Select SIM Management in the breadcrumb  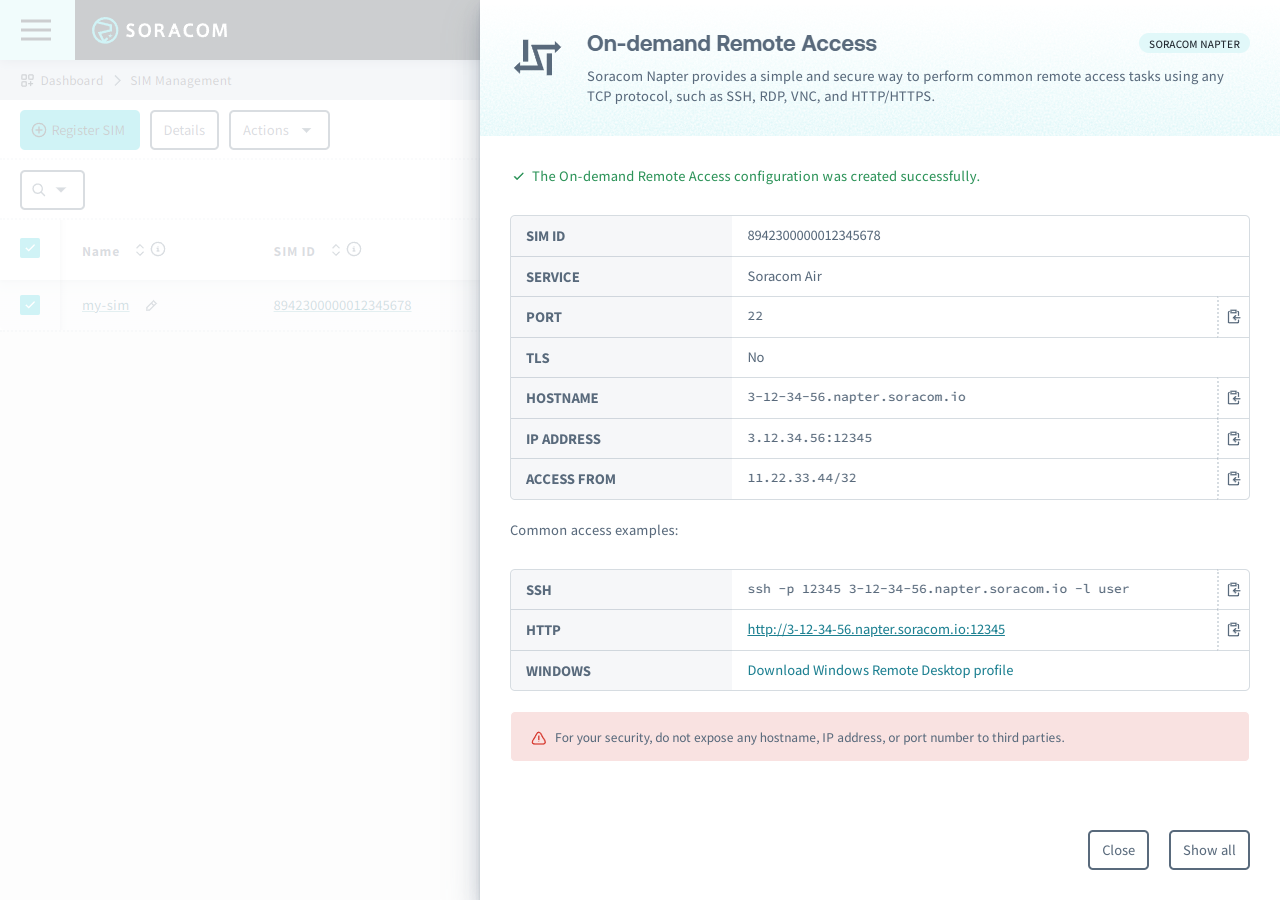click(181, 80)
